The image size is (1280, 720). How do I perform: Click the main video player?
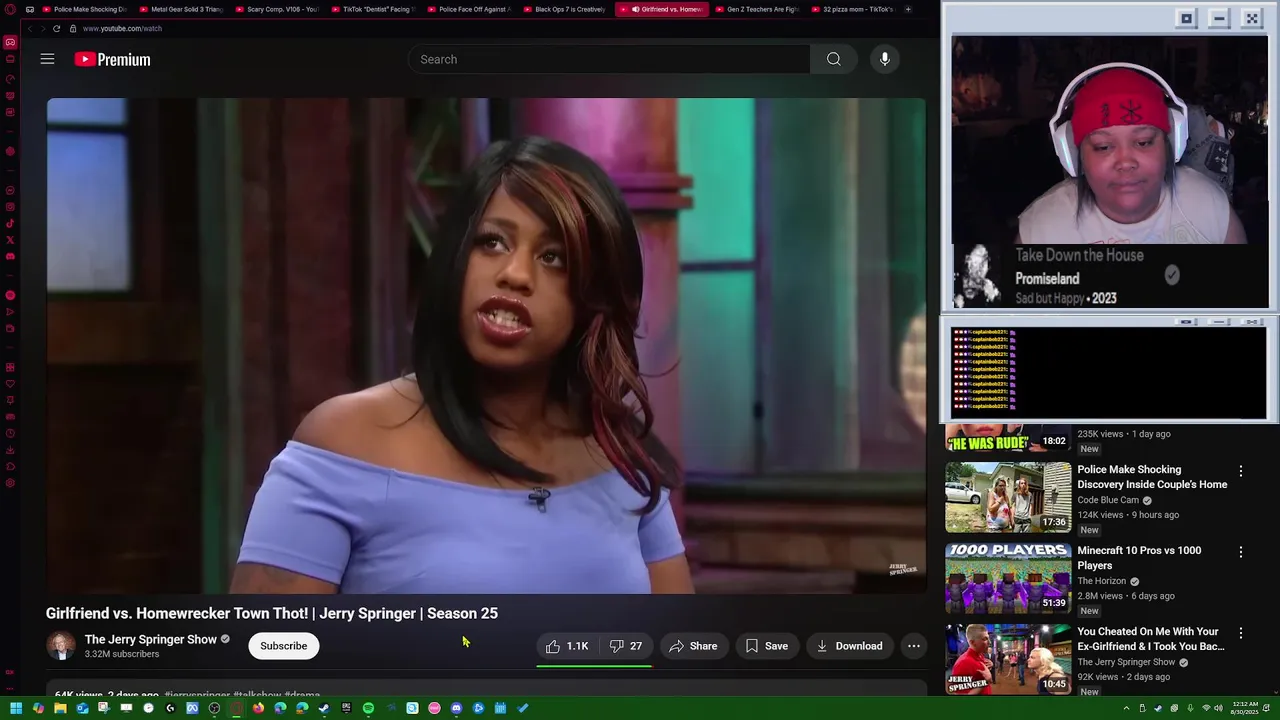coord(486,346)
